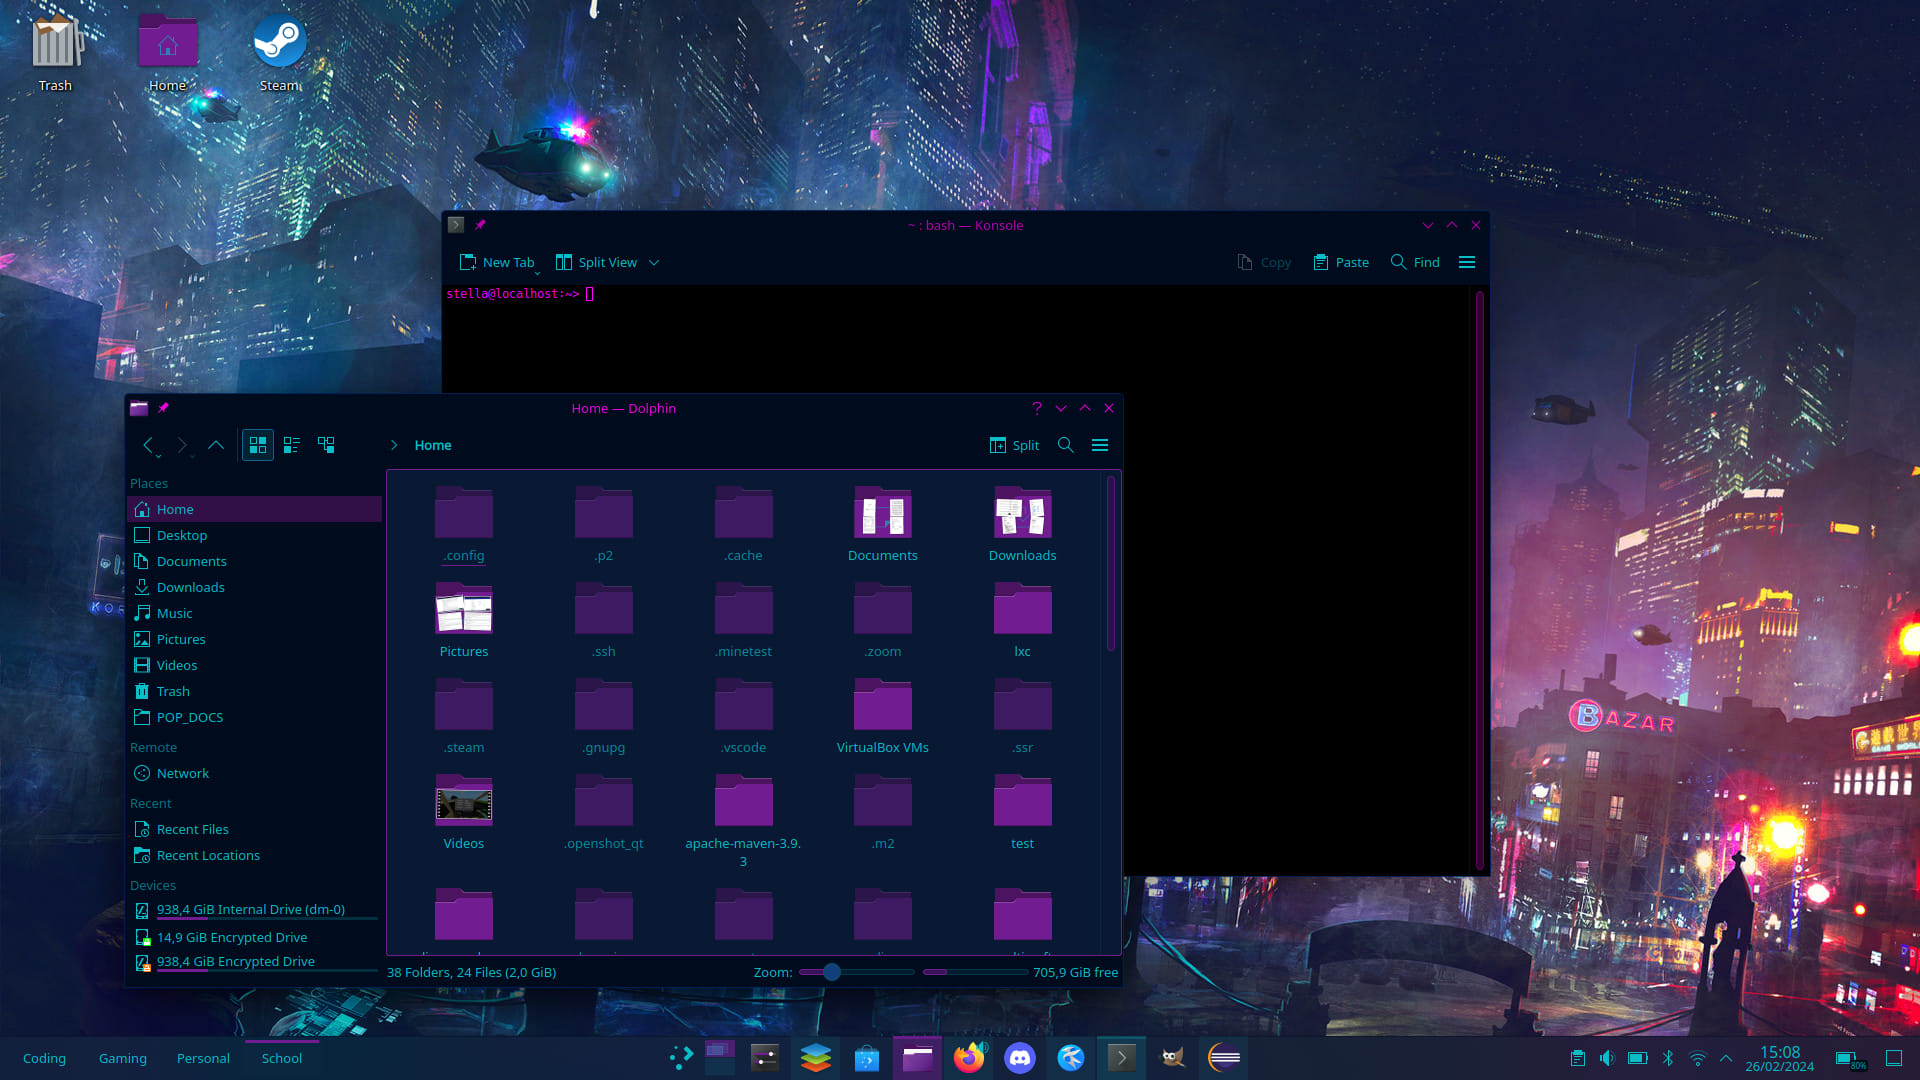The height and width of the screenshot is (1080, 1920).
Task: Click Paste button in Konsole toolbar
Action: [1341, 262]
